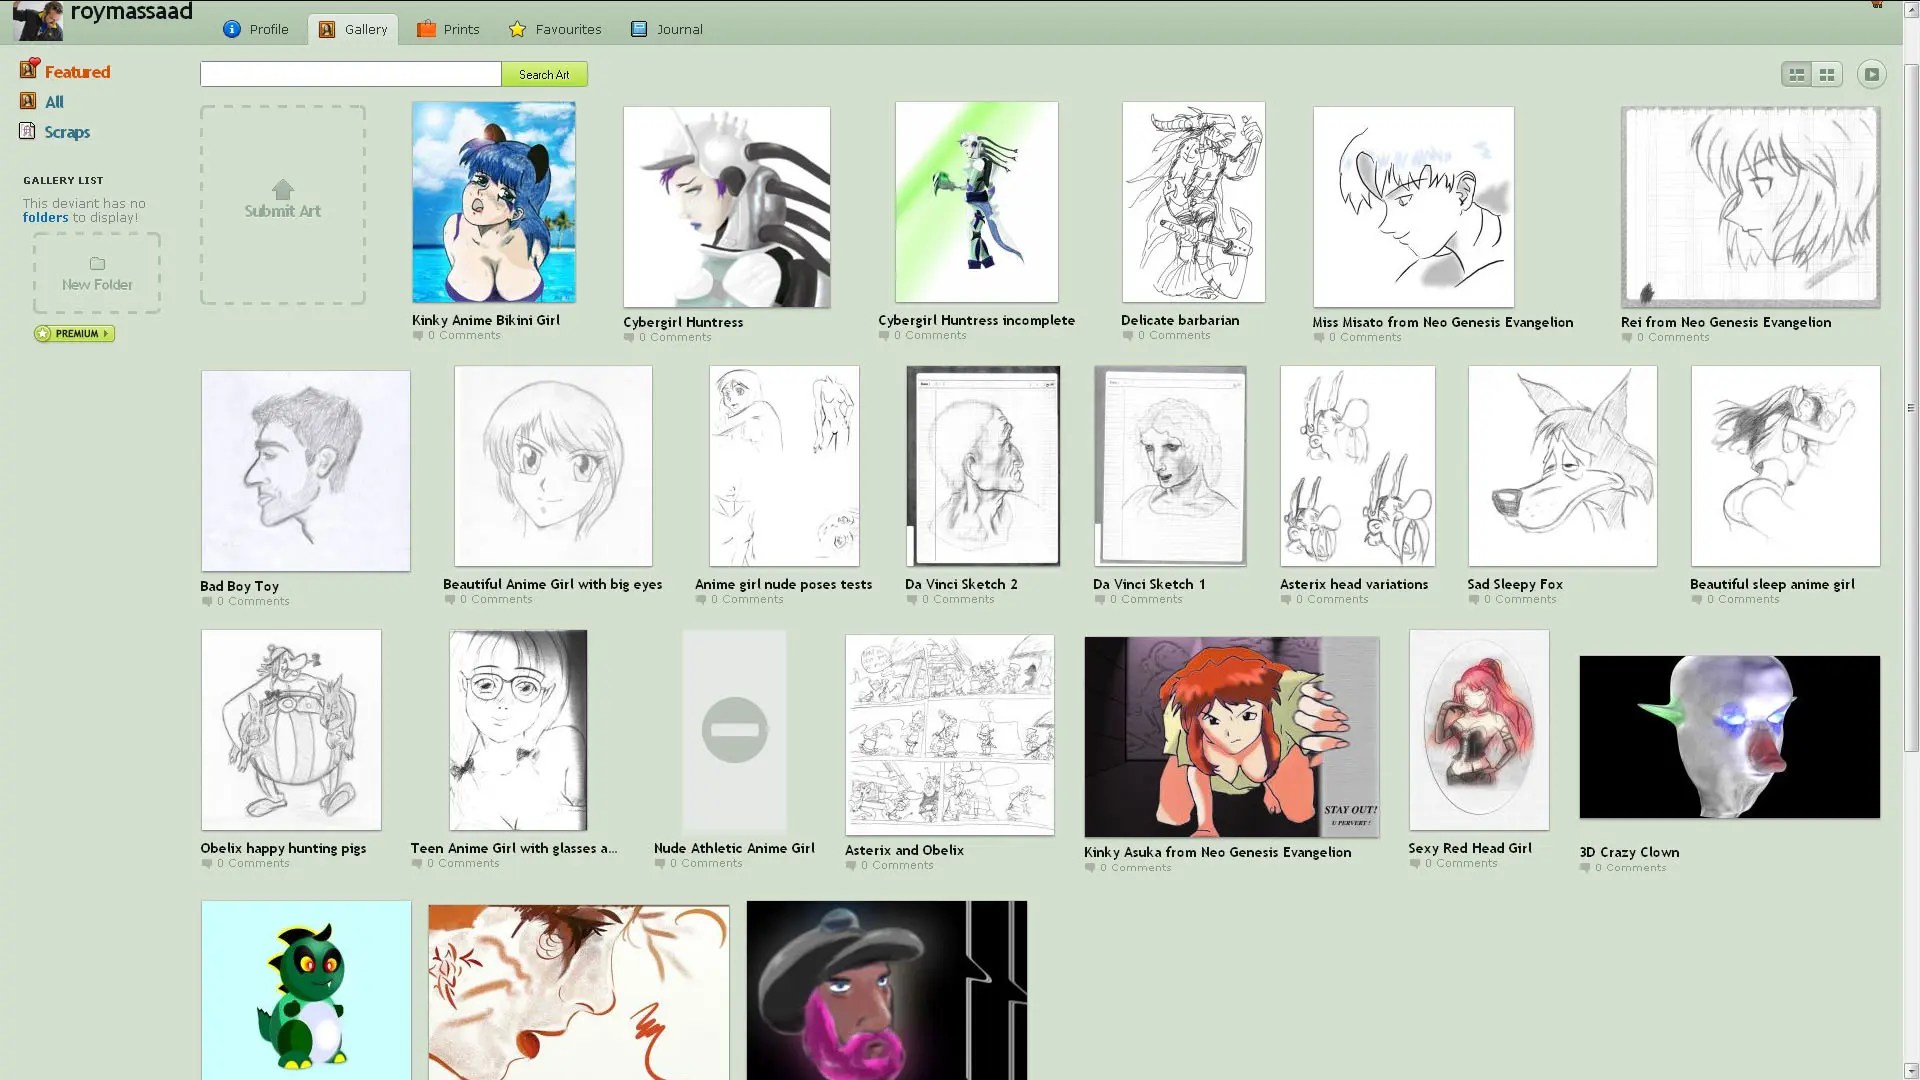Open Beautiful Anime Girl with big eyes

[x=553, y=466]
